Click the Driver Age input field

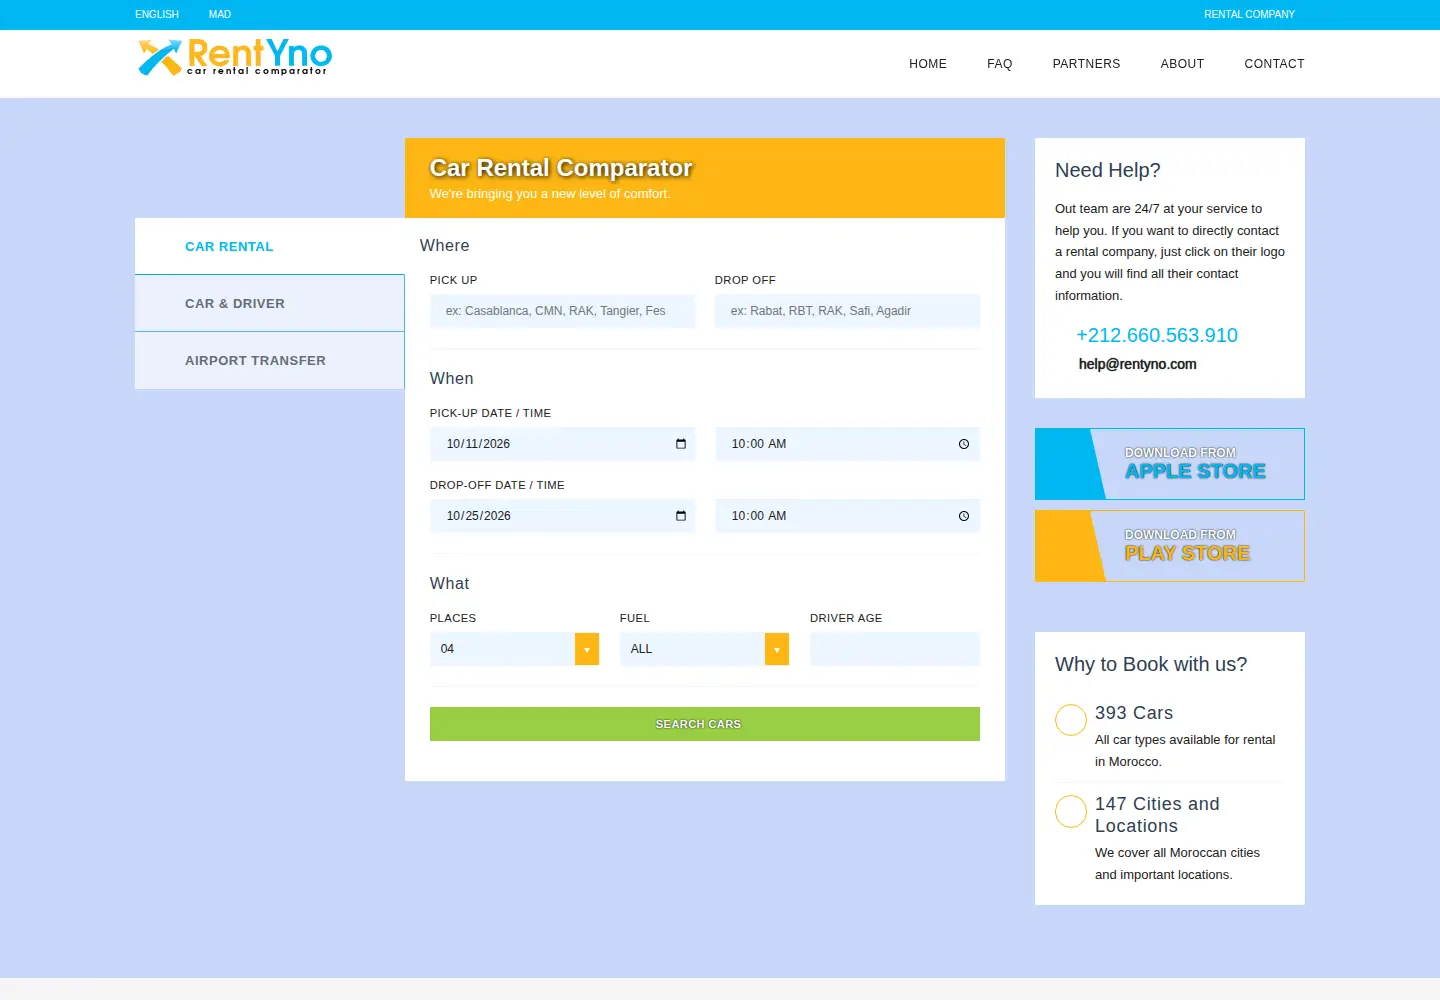click(895, 649)
